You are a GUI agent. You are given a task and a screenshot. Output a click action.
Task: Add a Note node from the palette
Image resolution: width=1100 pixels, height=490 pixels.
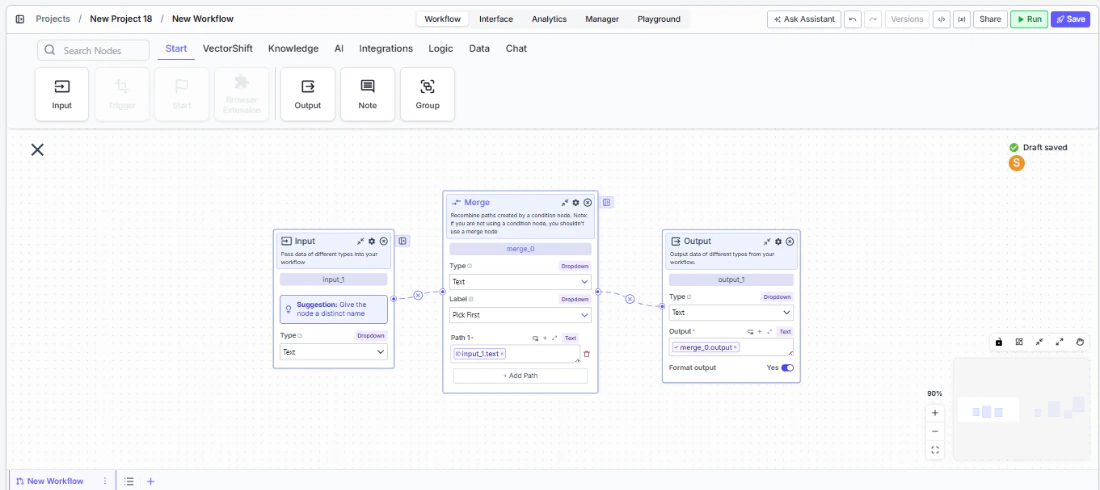coord(368,94)
